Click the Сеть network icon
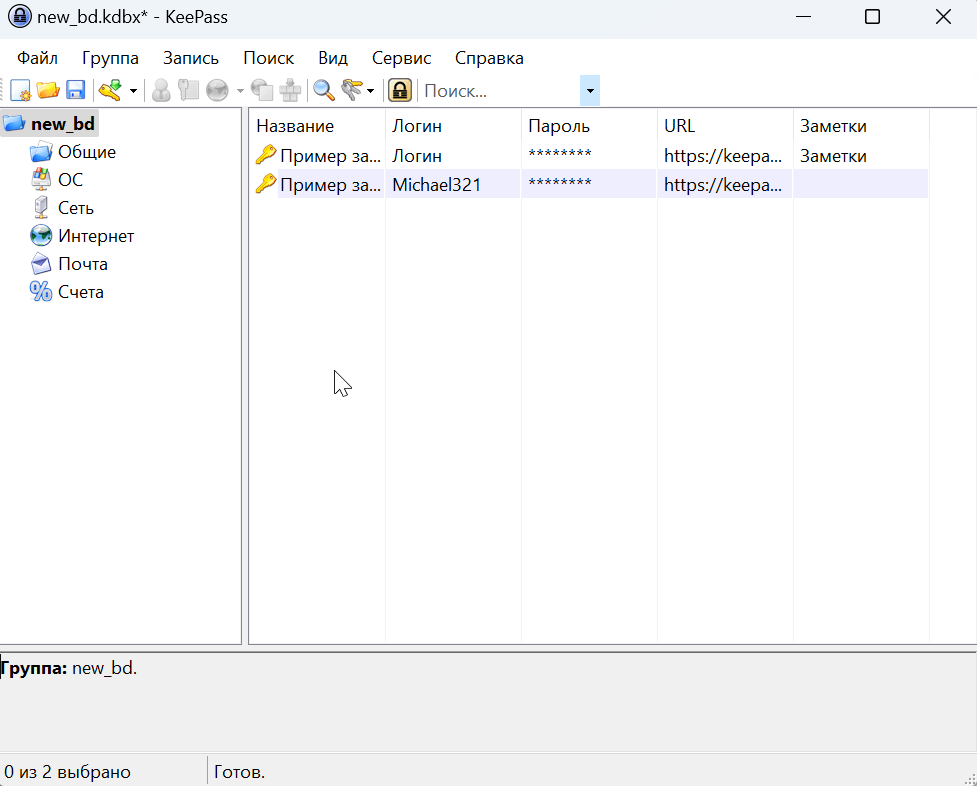 click(41, 208)
